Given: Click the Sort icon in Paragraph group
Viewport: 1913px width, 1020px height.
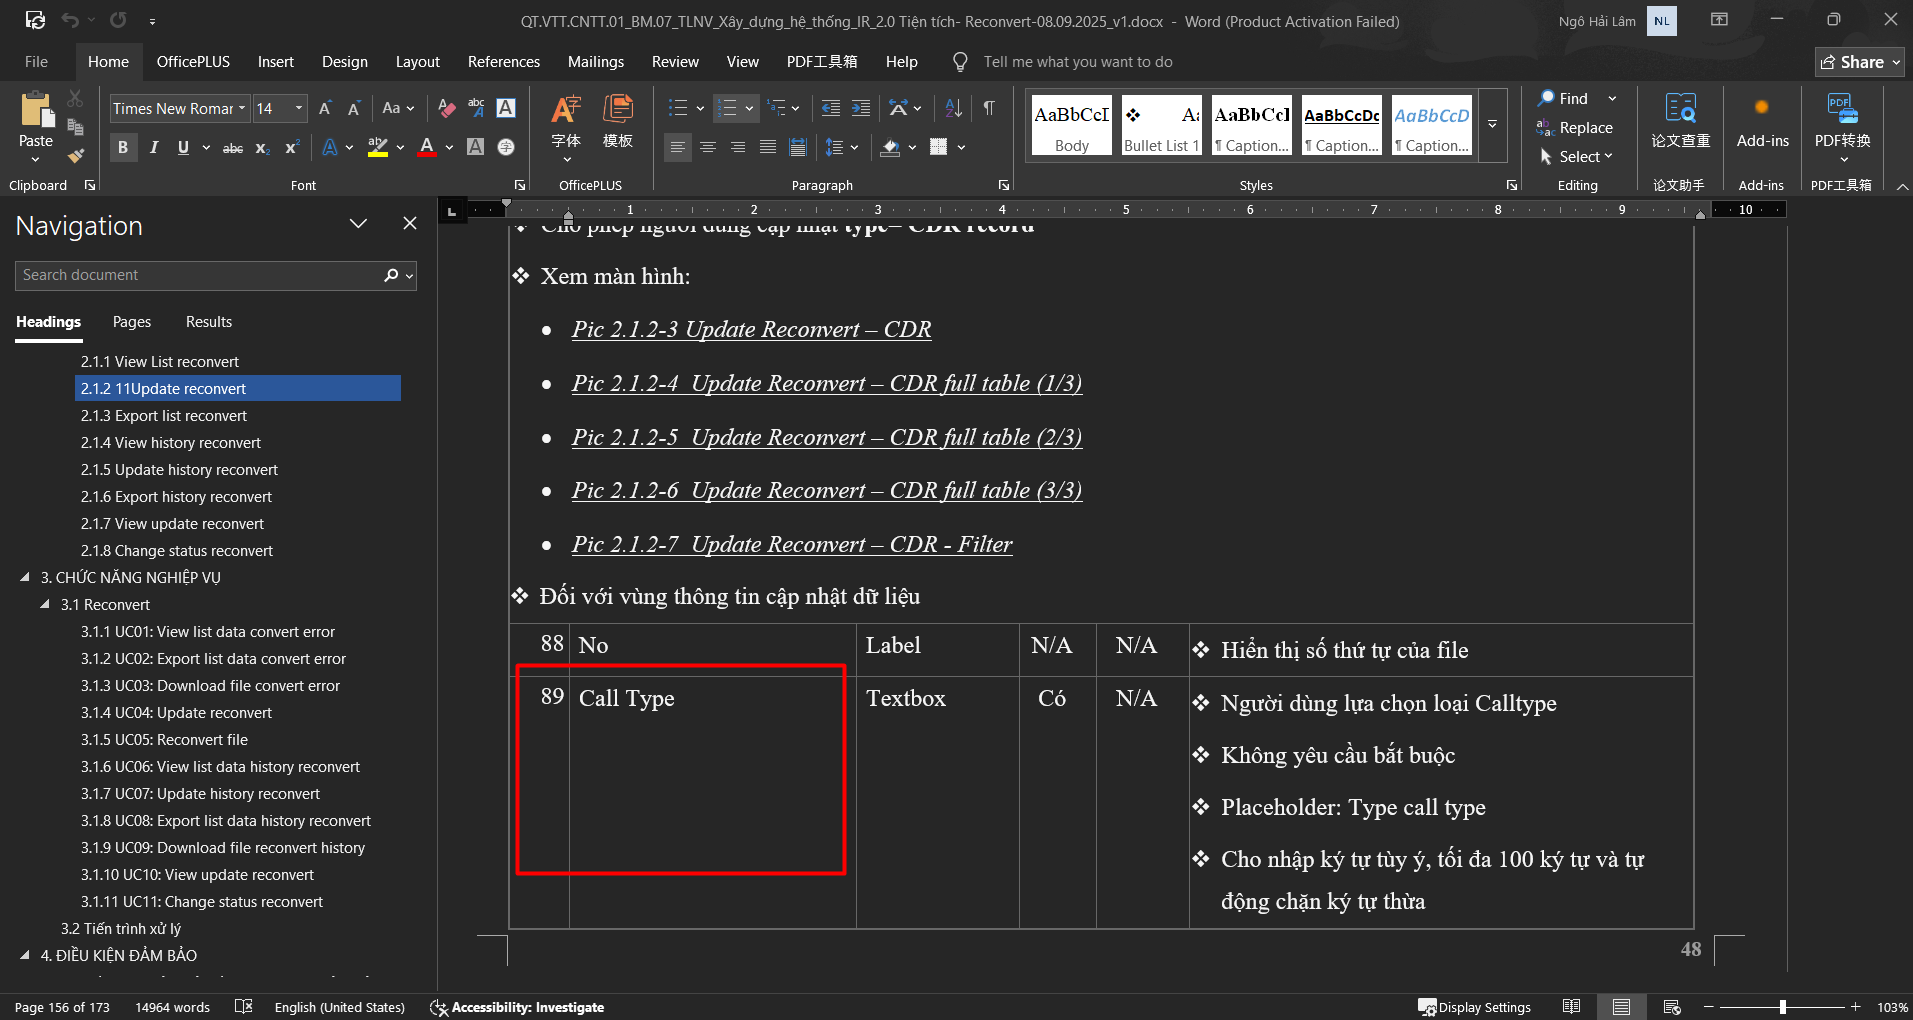Looking at the screenshot, I should click(953, 108).
